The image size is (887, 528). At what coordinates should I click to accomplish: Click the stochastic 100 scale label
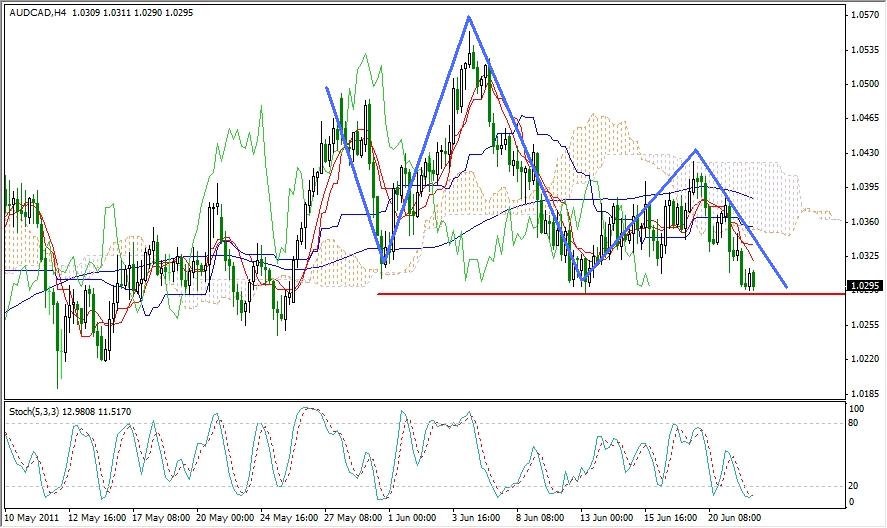(x=856, y=409)
